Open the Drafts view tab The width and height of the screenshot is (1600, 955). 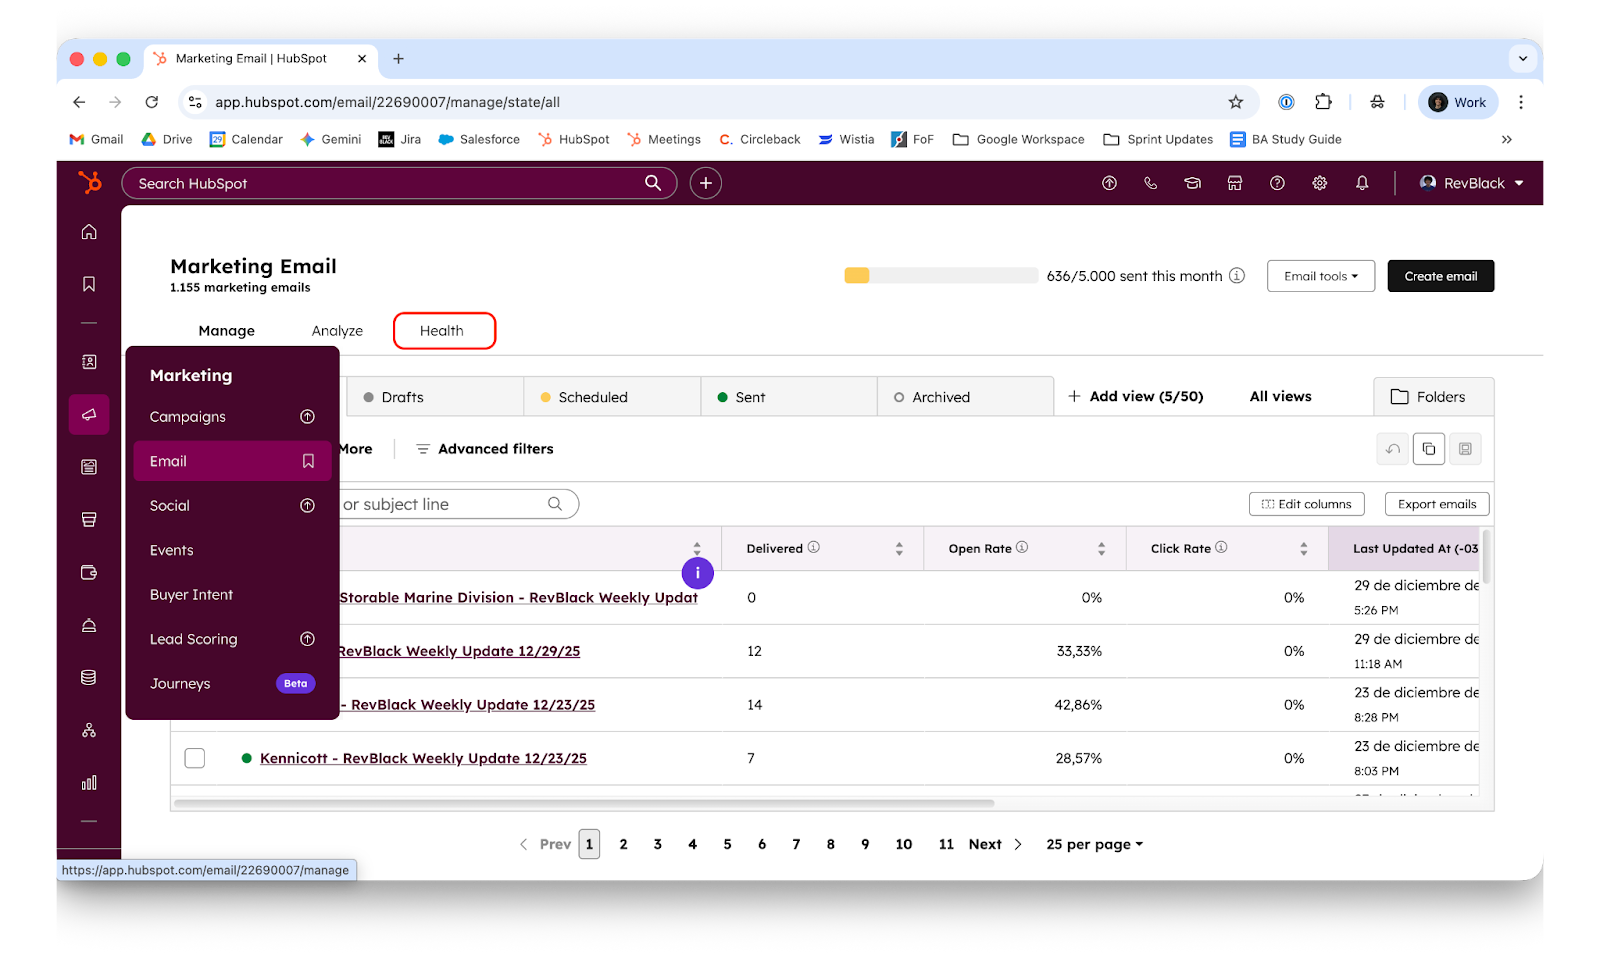point(435,397)
